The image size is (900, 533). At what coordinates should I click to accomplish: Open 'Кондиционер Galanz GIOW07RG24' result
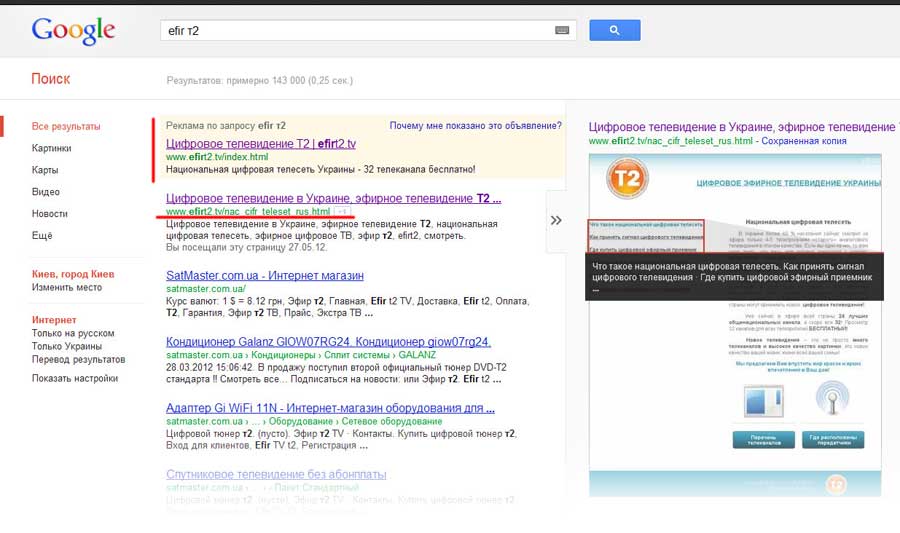[x=328, y=342]
